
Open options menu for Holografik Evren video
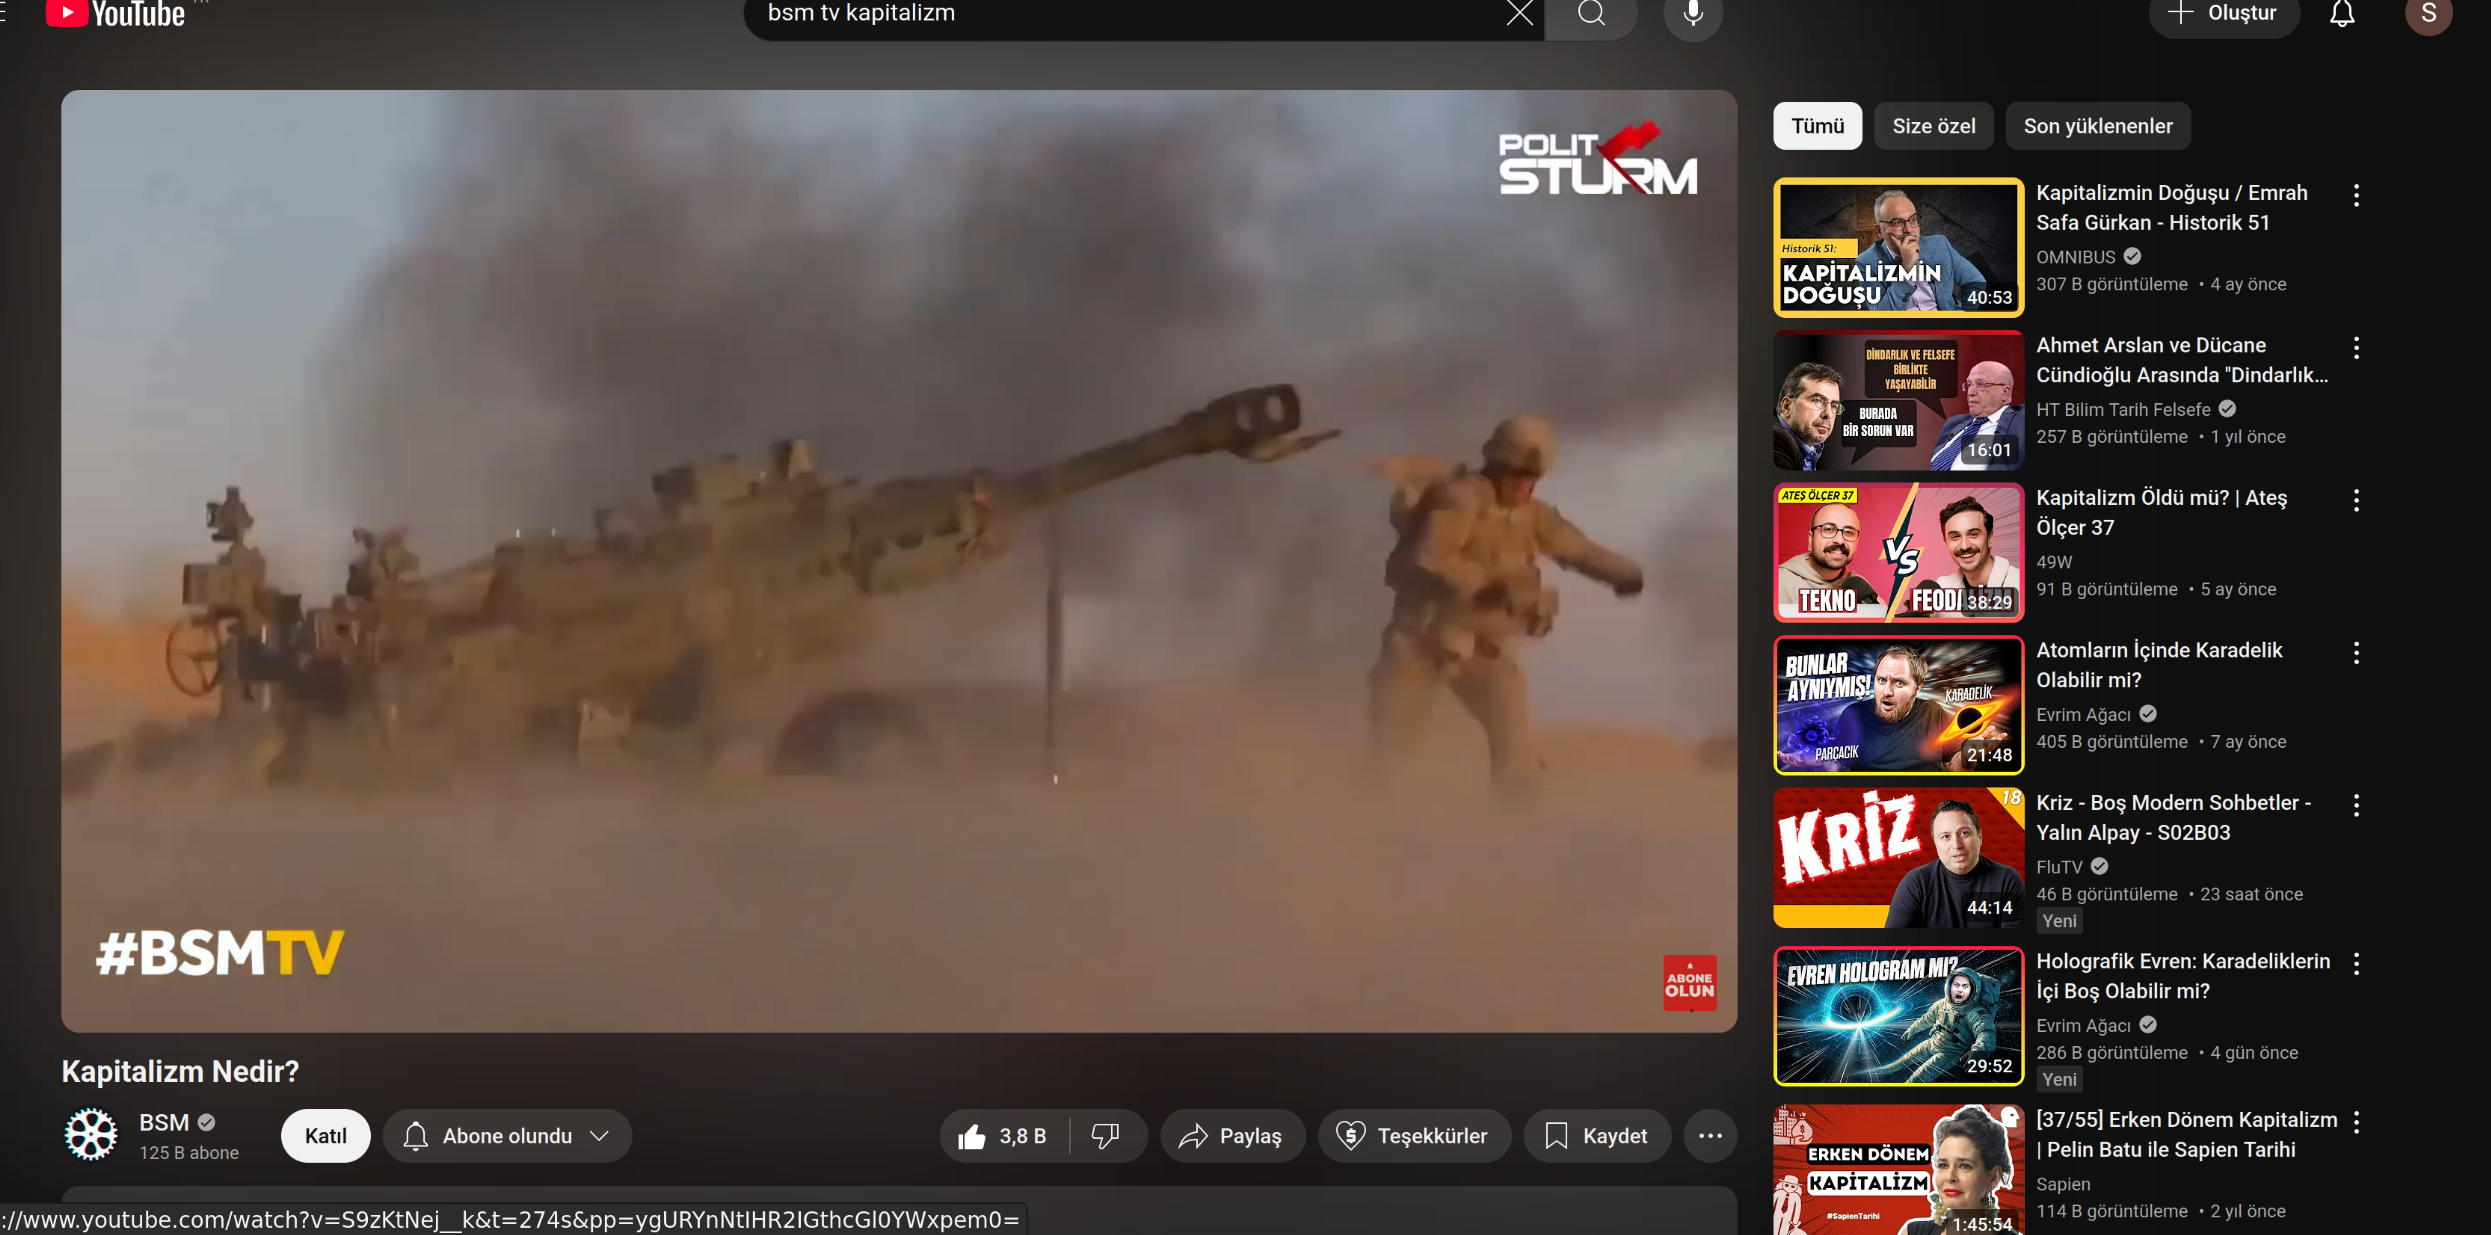pyautogui.click(x=2356, y=964)
